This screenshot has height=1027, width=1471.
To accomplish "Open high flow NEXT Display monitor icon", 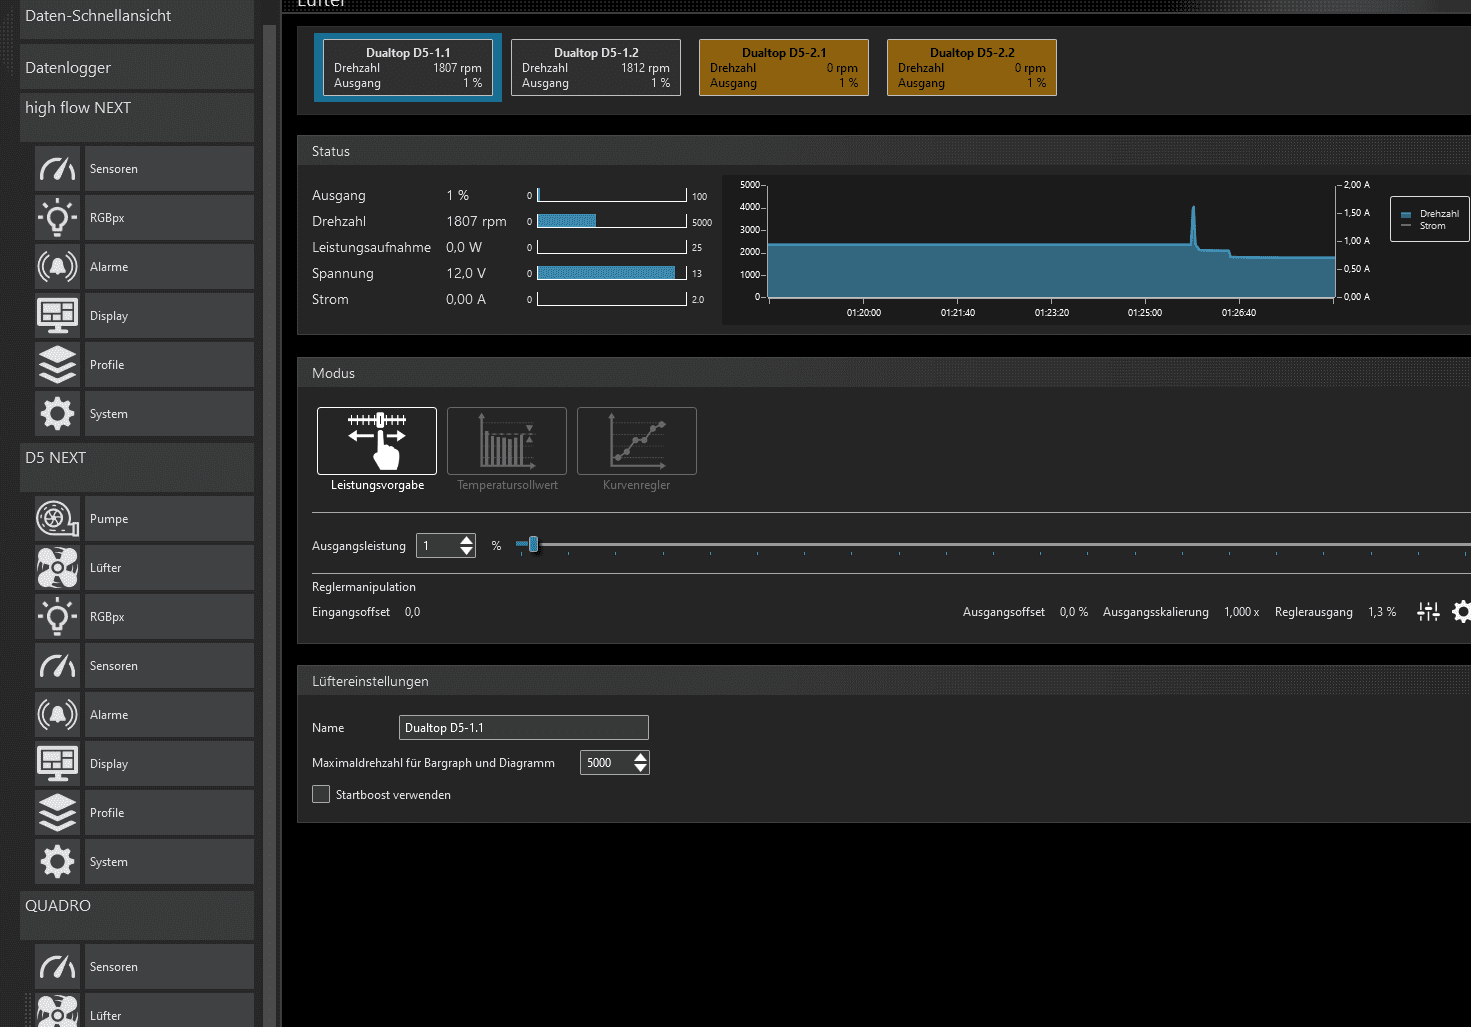I will (57, 315).
